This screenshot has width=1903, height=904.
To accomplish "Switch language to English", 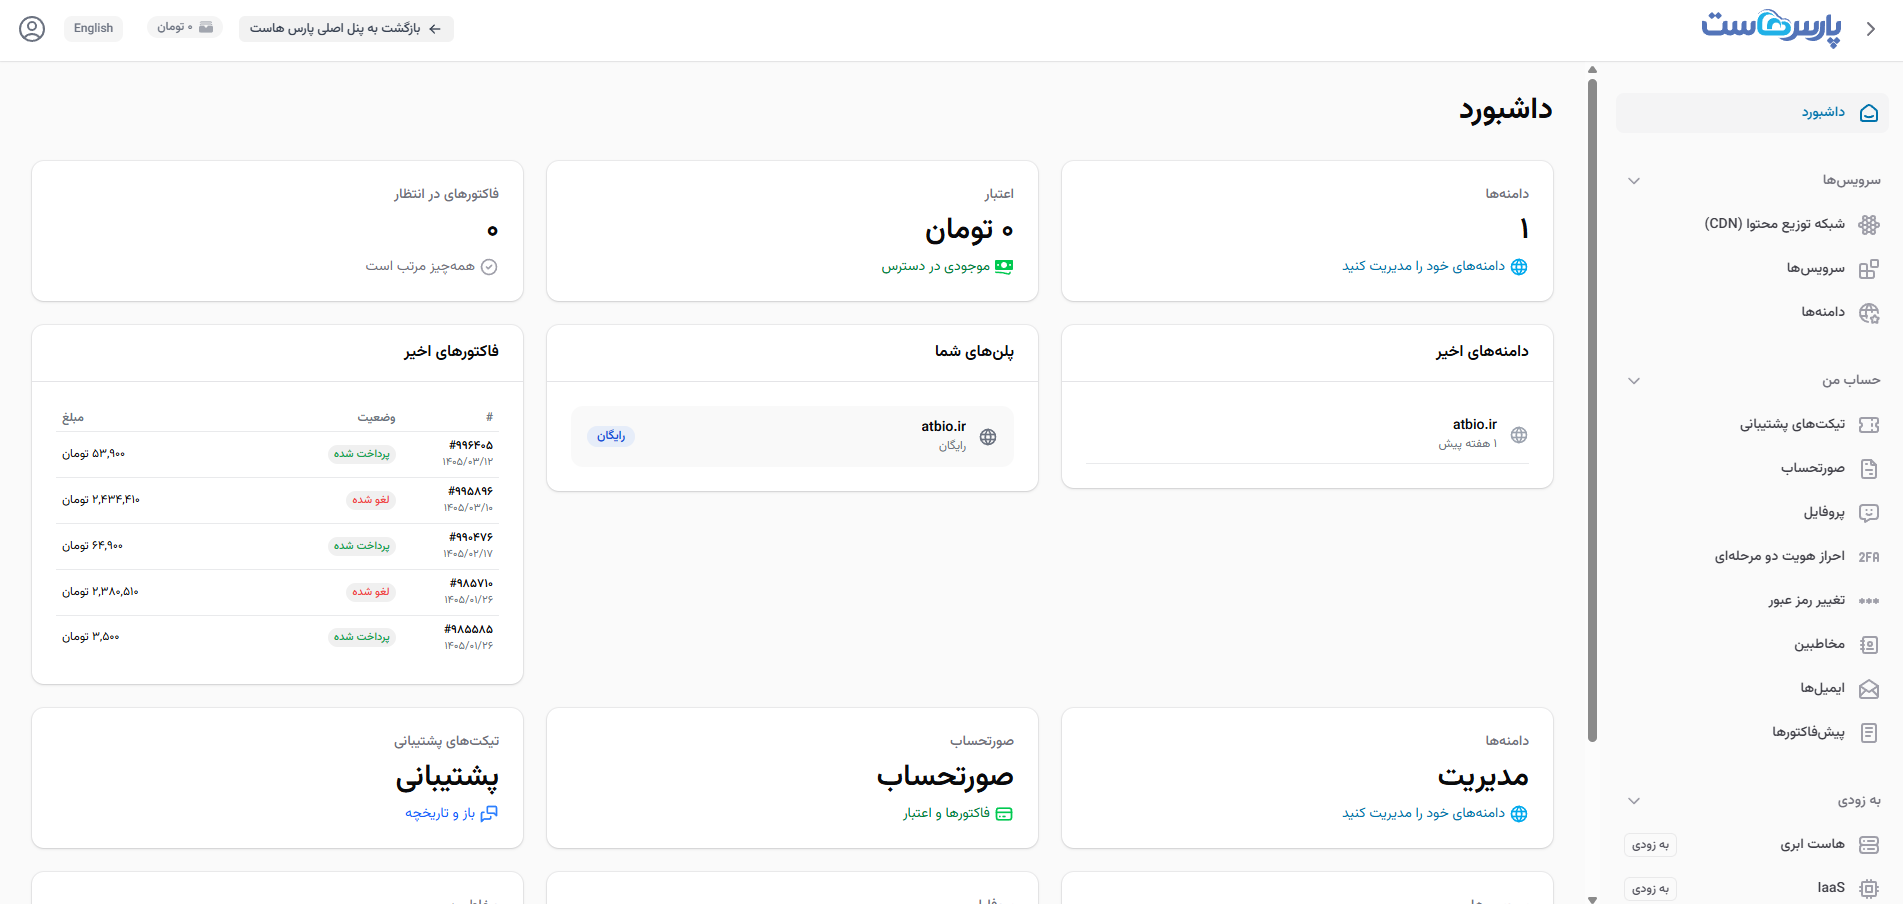I will pos(93,28).
